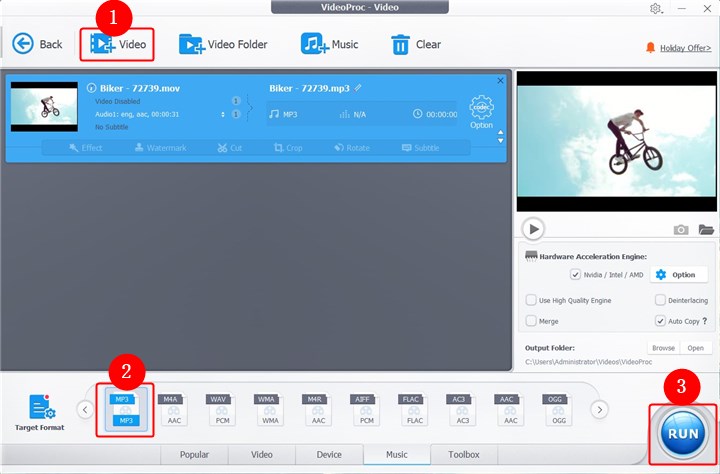The height and width of the screenshot is (474, 720).
Task: Show more formats with right arrow
Action: point(599,409)
